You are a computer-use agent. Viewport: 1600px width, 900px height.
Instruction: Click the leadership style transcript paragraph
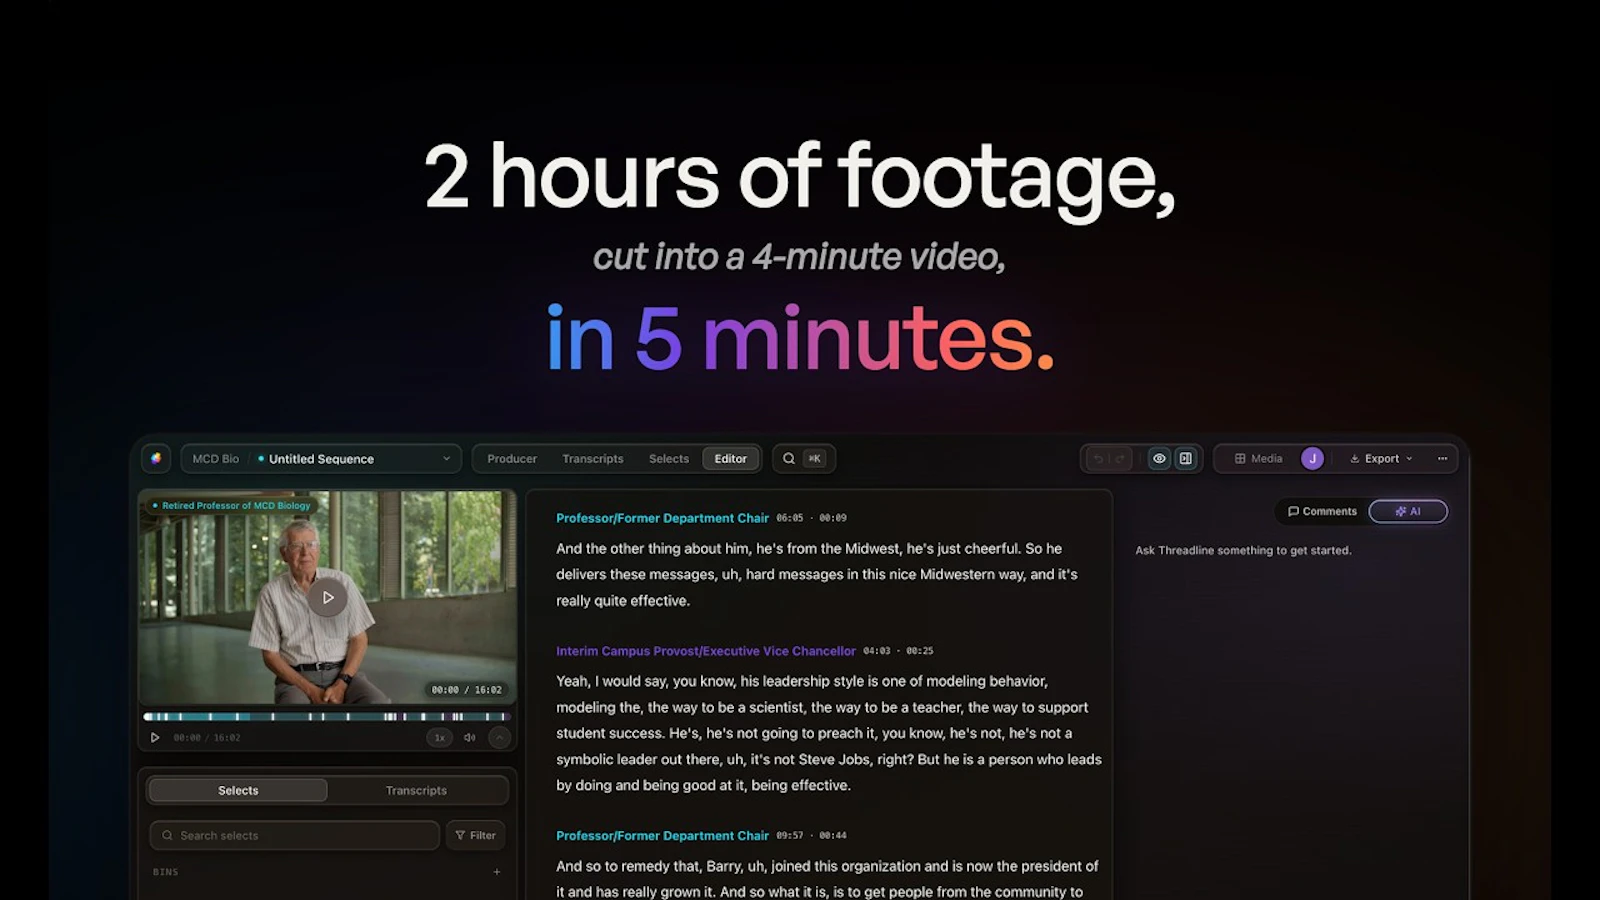(829, 733)
